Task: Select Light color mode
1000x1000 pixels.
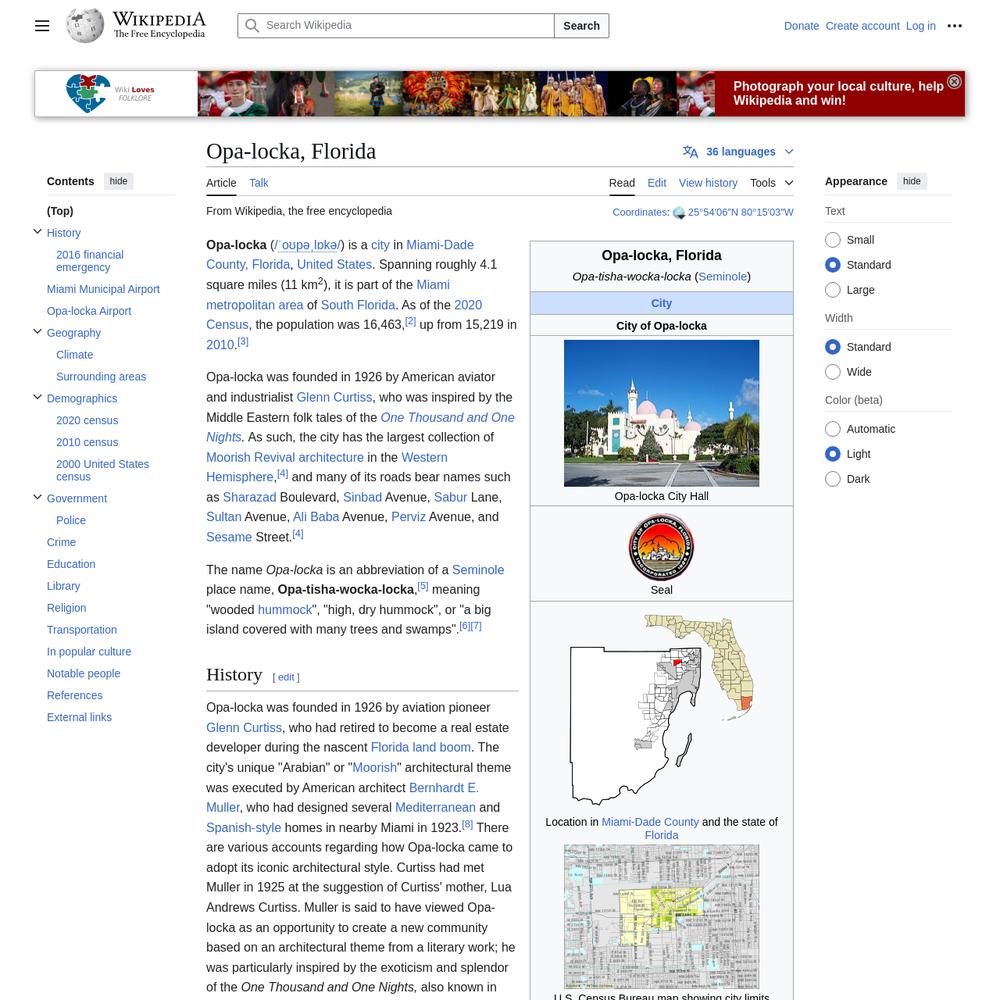Action: [x=832, y=454]
